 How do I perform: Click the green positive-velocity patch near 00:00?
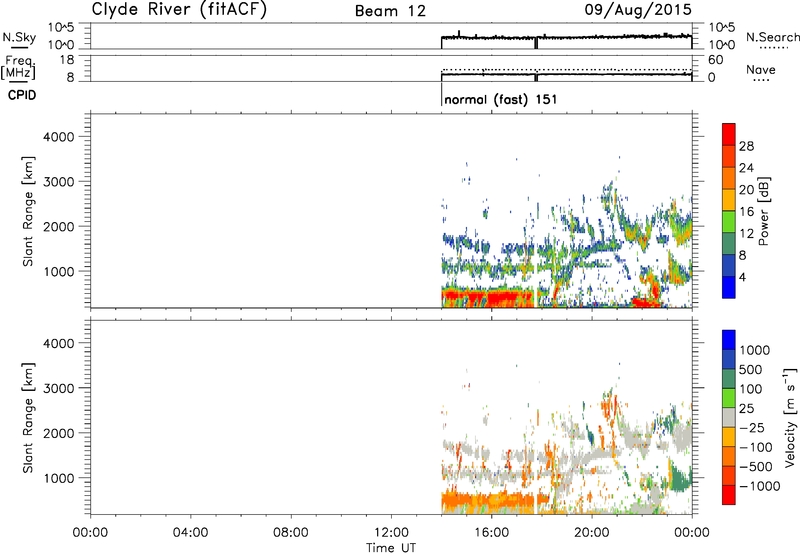tap(680, 479)
